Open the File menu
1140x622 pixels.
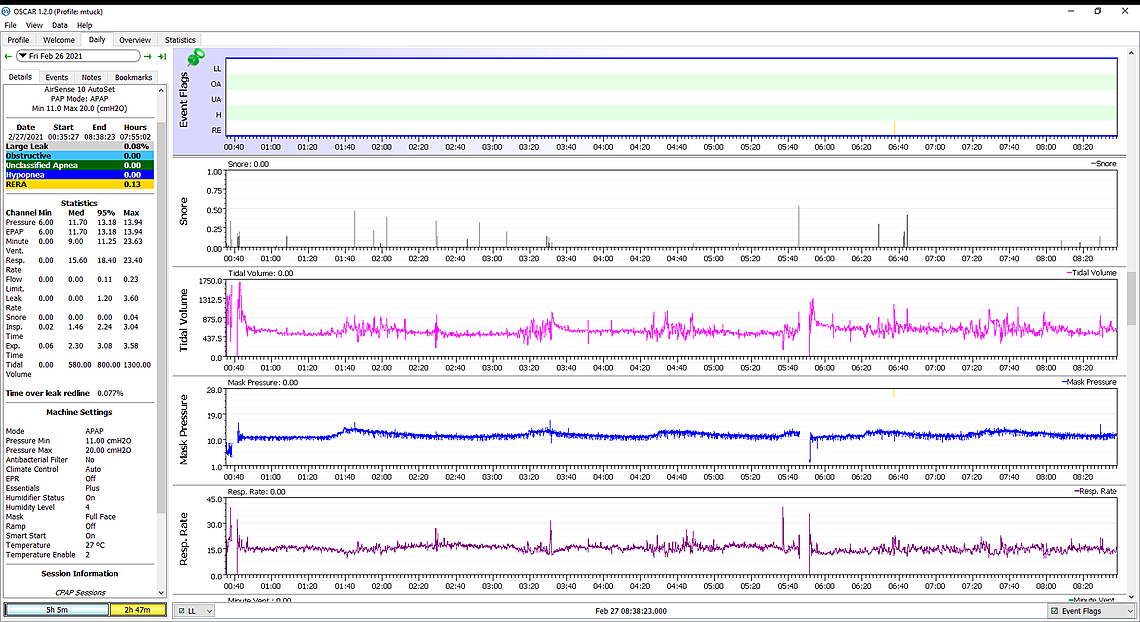click(10, 25)
